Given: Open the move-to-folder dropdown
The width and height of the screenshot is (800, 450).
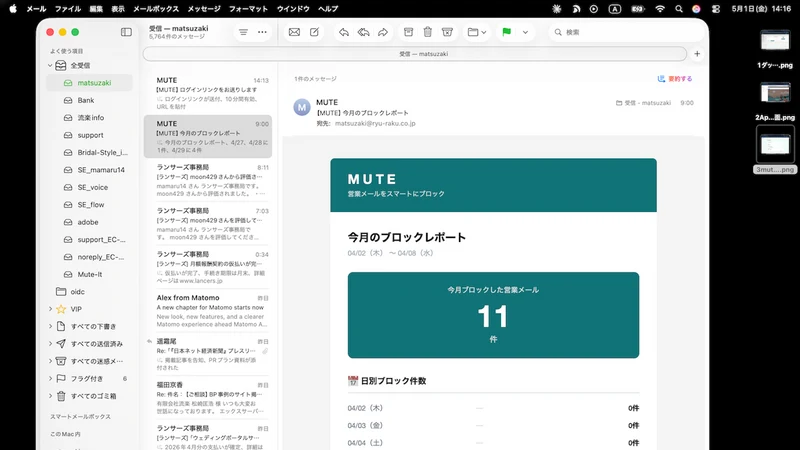Looking at the screenshot, I should [x=477, y=32].
